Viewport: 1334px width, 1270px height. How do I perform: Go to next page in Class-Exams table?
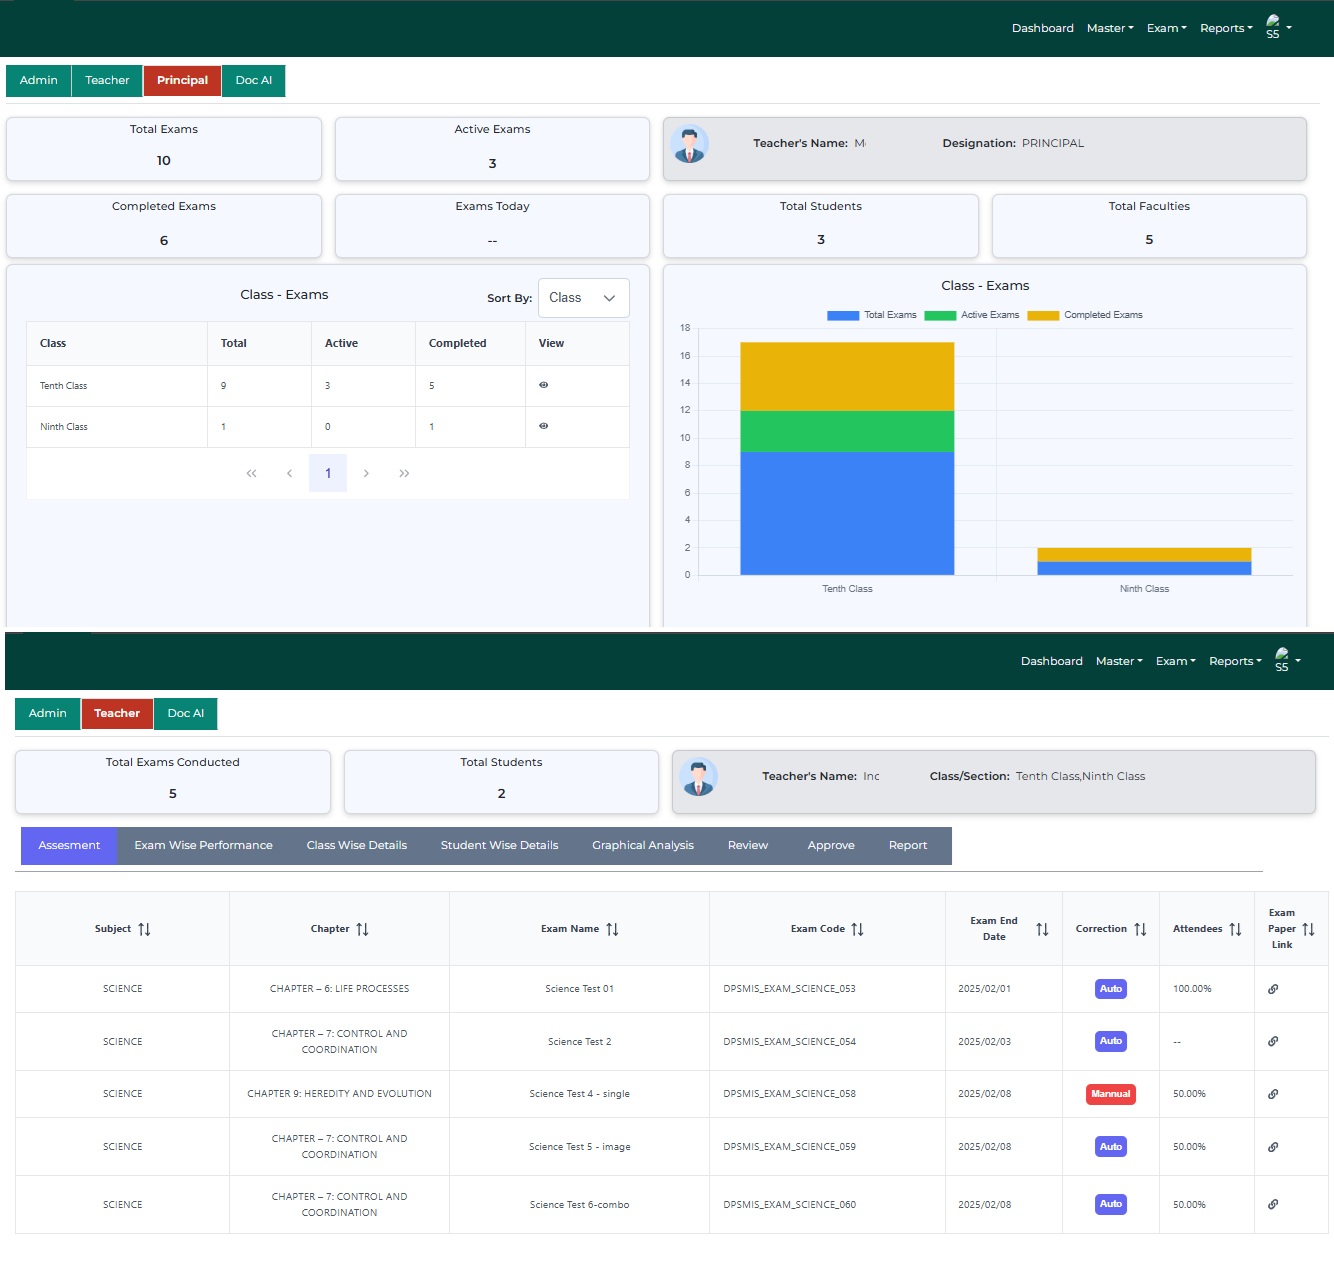[366, 473]
